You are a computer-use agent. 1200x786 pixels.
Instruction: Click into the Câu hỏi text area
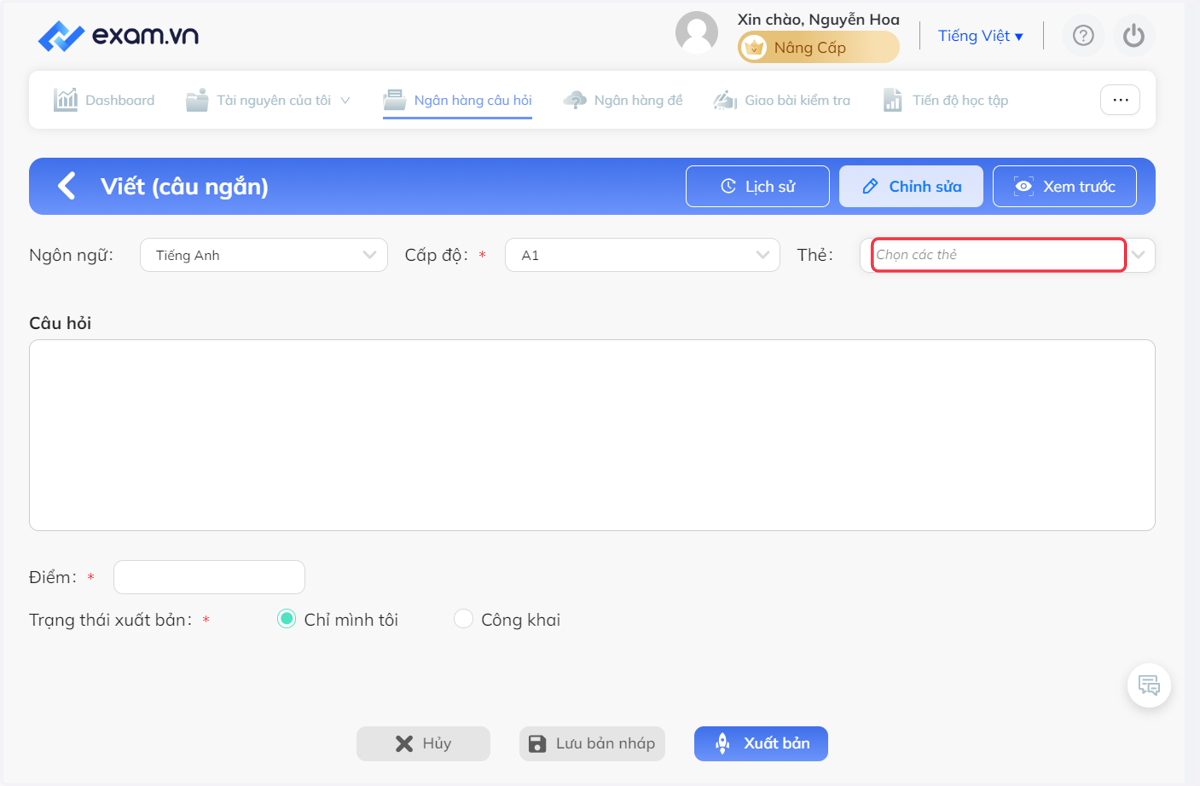pyautogui.click(x=592, y=435)
